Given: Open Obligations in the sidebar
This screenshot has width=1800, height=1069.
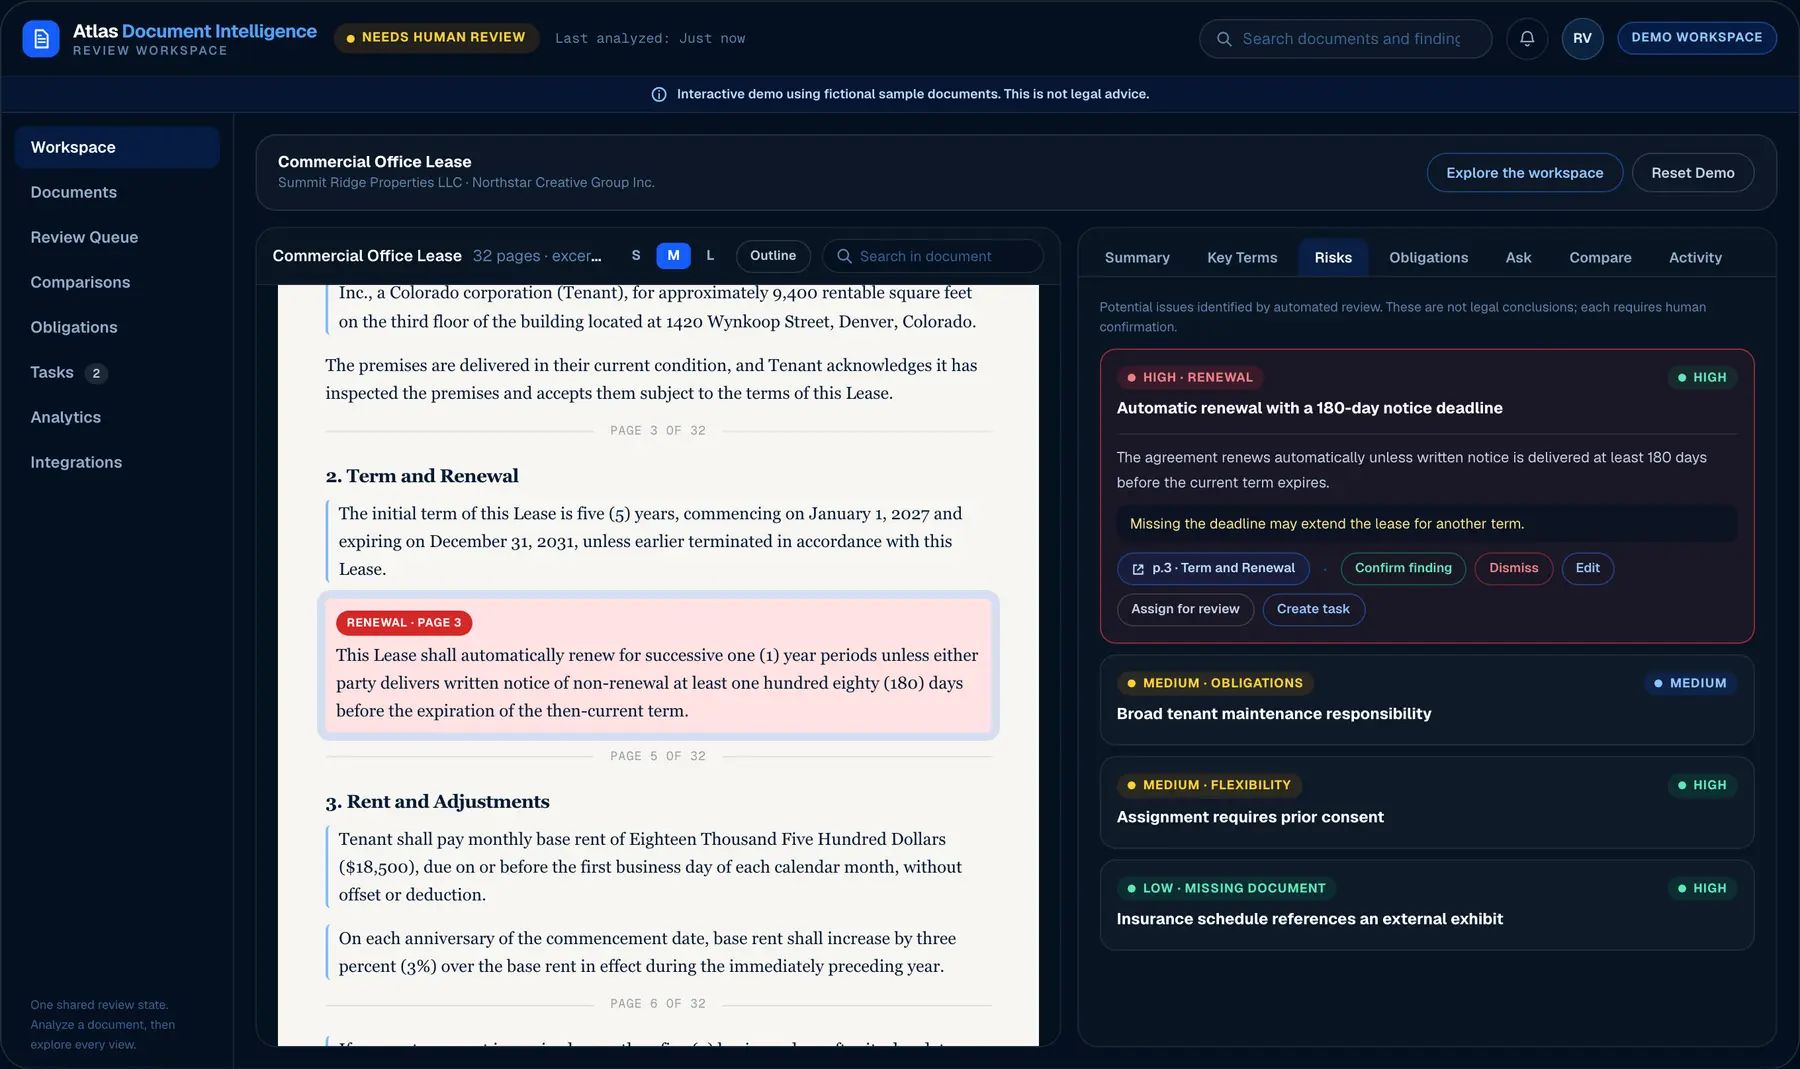Looking at the screenshot, I should click(117, 327).
